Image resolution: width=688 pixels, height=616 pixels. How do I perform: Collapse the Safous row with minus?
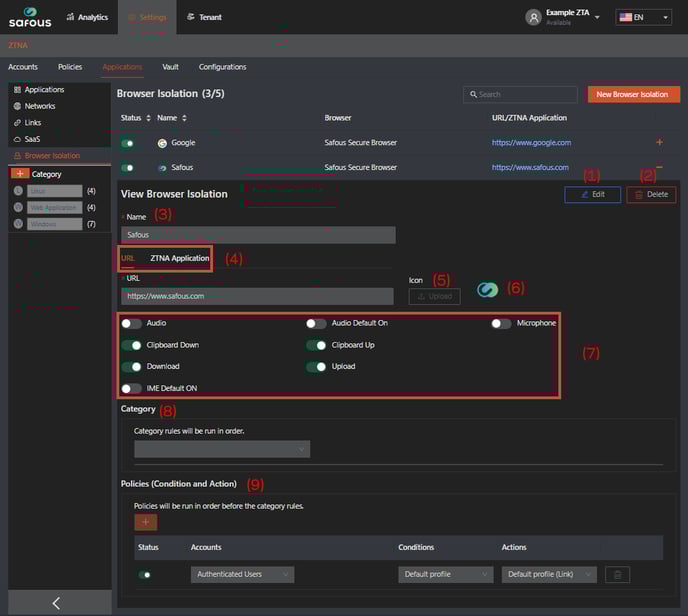coord(659,167)
